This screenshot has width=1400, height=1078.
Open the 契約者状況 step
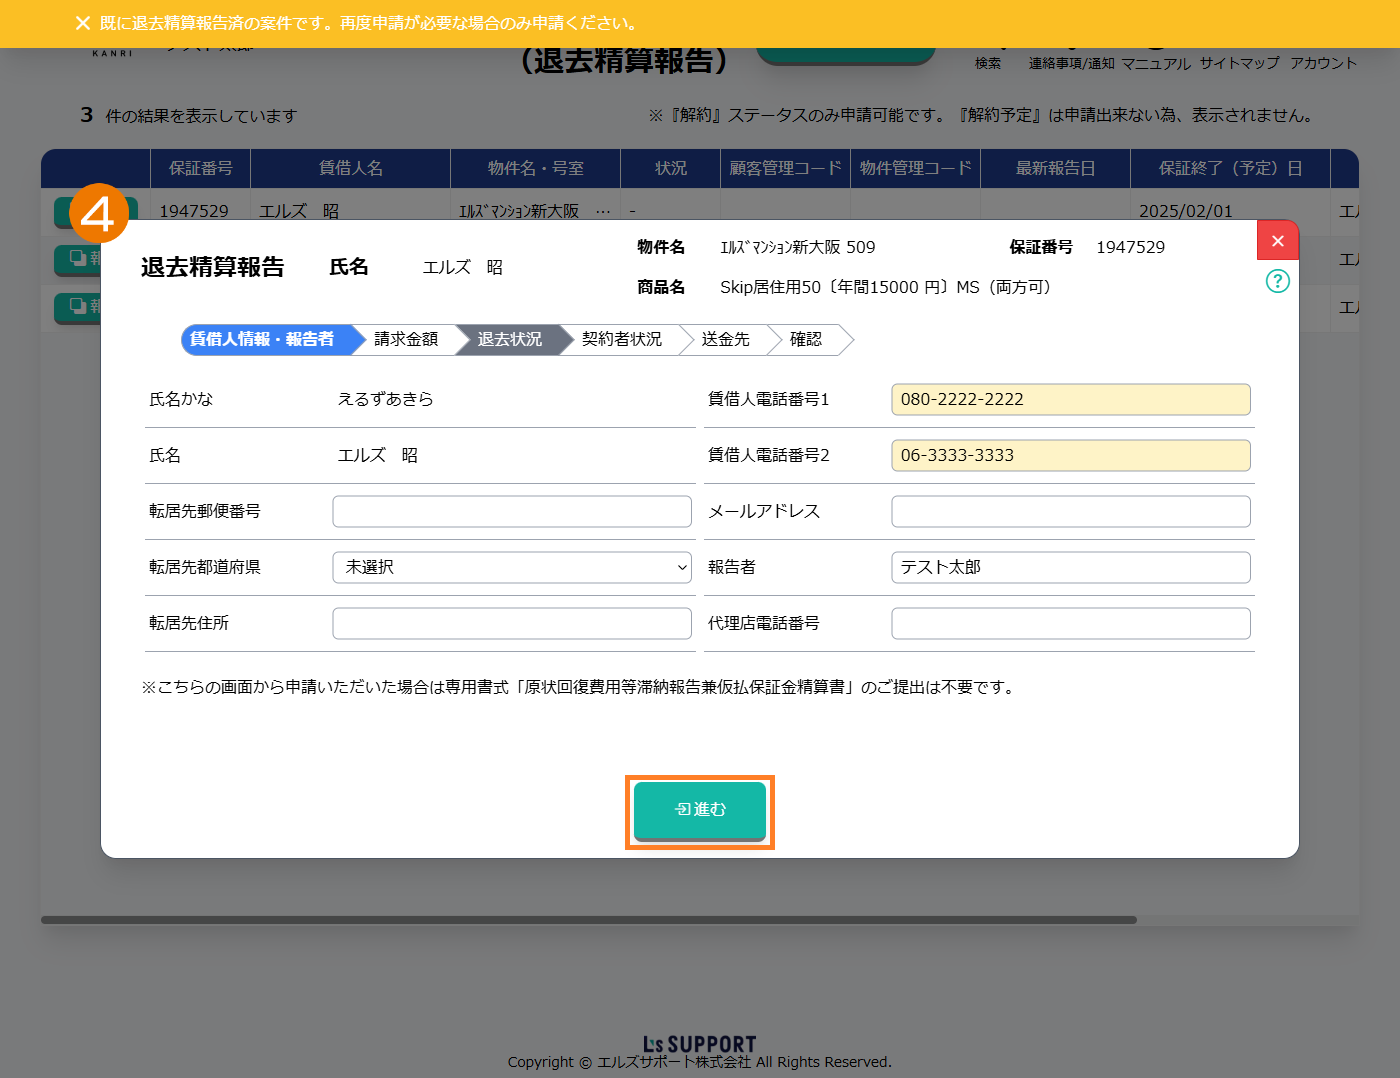tap(622, 340)
